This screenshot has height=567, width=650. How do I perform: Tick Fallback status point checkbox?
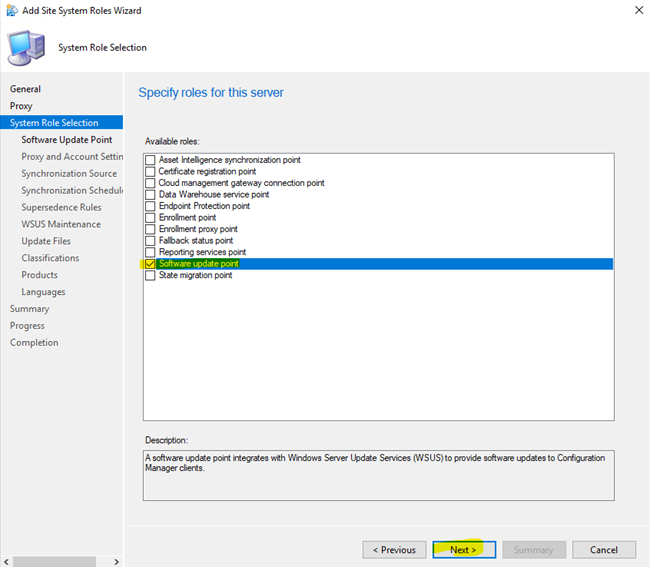point(150,241)
